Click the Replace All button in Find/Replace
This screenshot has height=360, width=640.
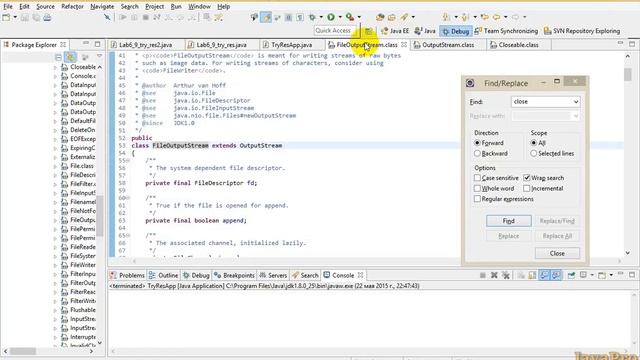(x=557, y=236)
